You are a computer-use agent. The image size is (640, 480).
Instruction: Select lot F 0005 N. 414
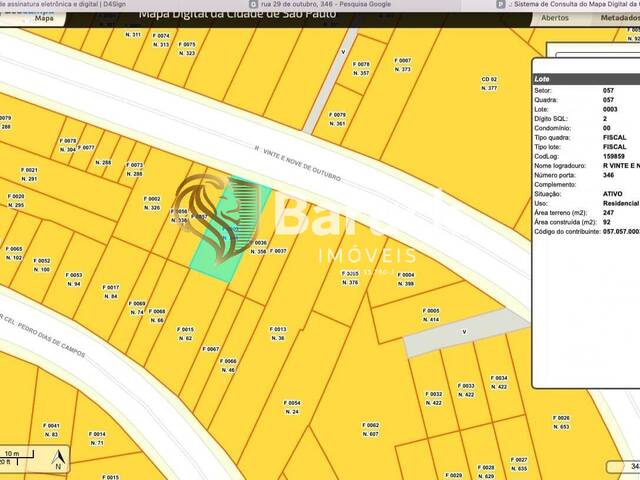[x=431, y=314]
